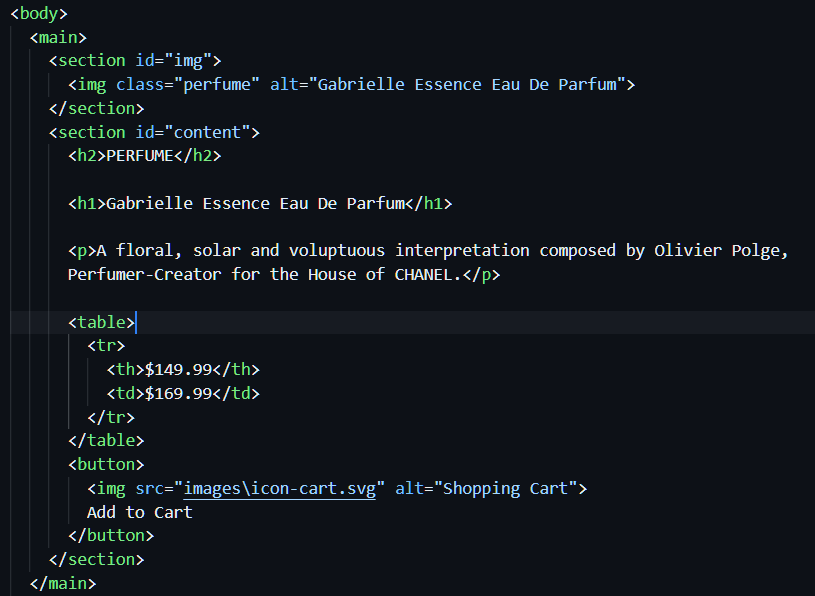Click the closing /section tag after /button
Viewport: 815px width, 596px height.
click(x=97, y=560)
